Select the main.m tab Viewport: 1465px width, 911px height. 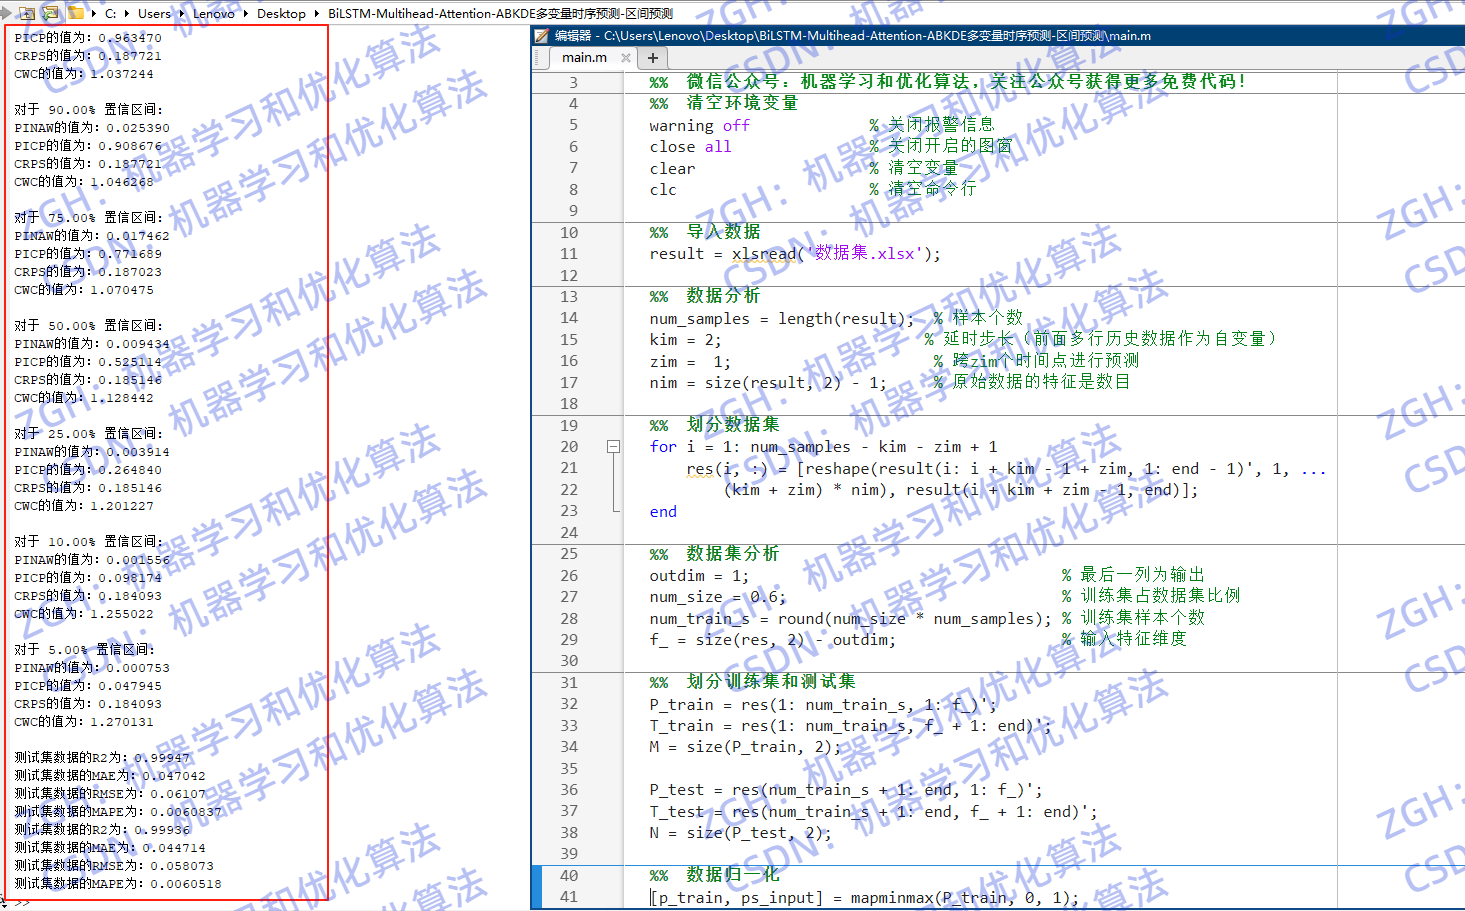pos(584,57)
